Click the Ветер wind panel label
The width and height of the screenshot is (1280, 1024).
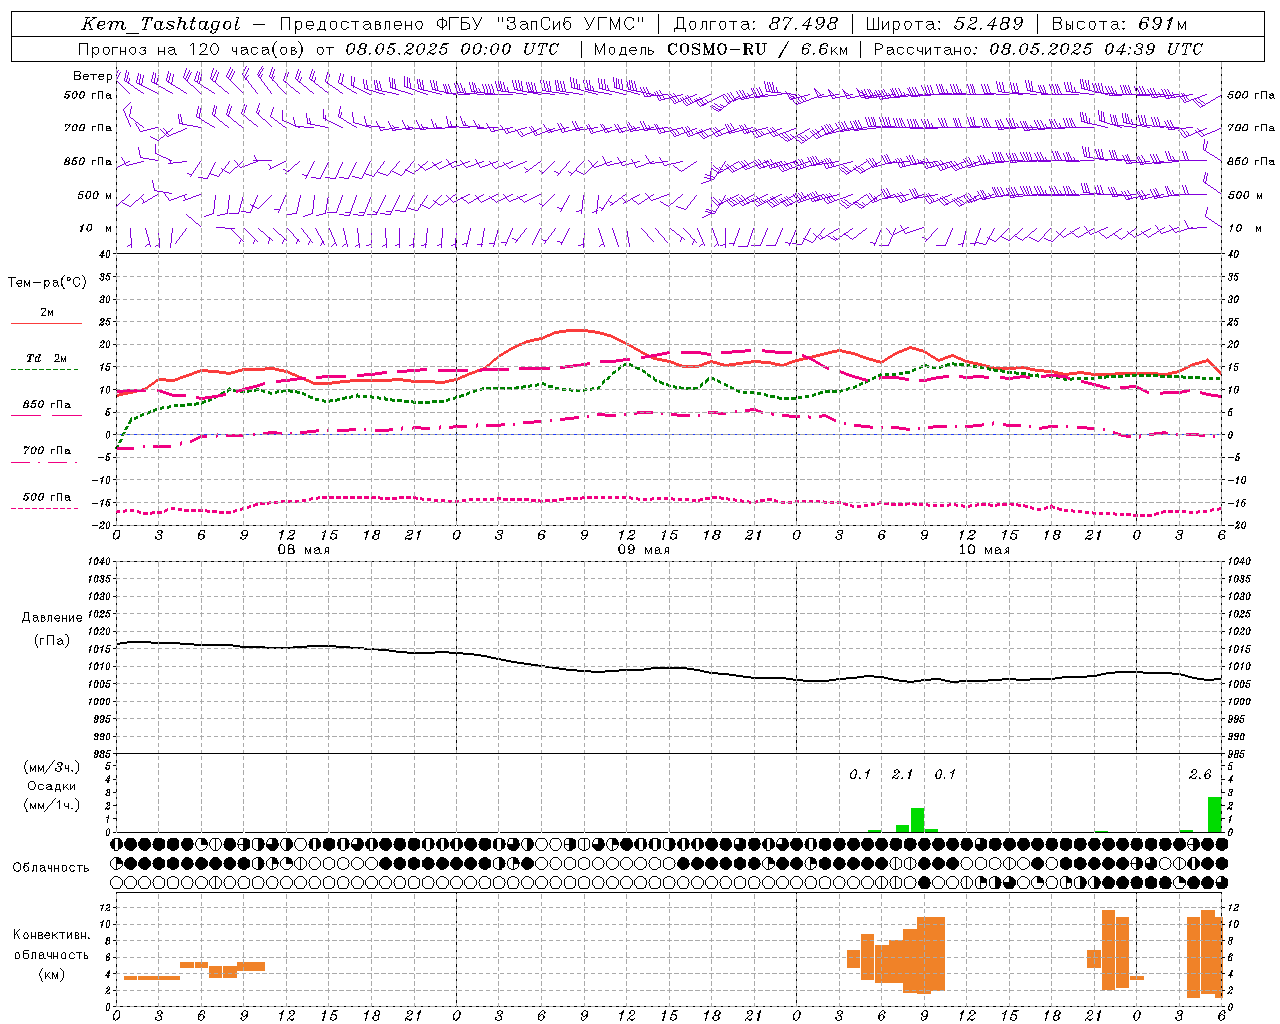point(92,76)
